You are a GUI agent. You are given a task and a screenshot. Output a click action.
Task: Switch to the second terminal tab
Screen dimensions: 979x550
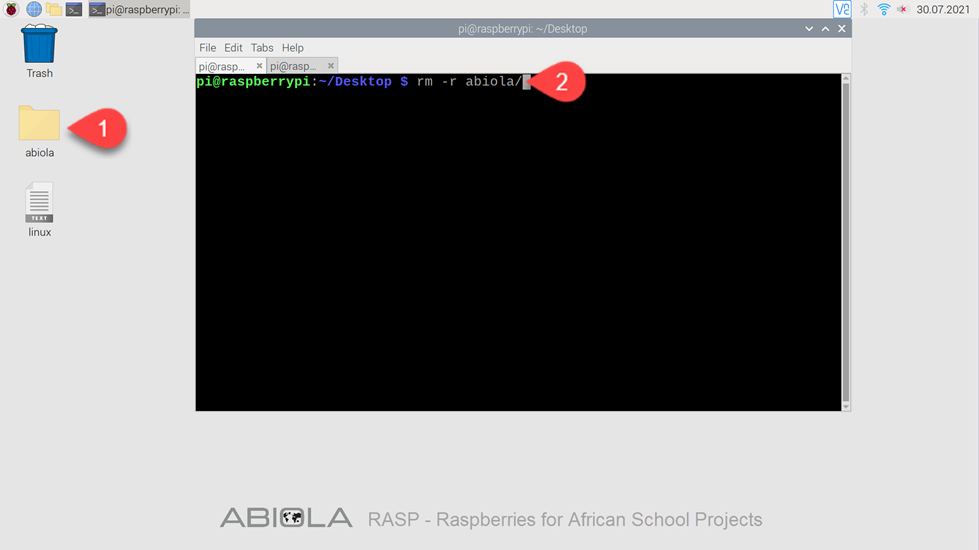coord(293,66)
